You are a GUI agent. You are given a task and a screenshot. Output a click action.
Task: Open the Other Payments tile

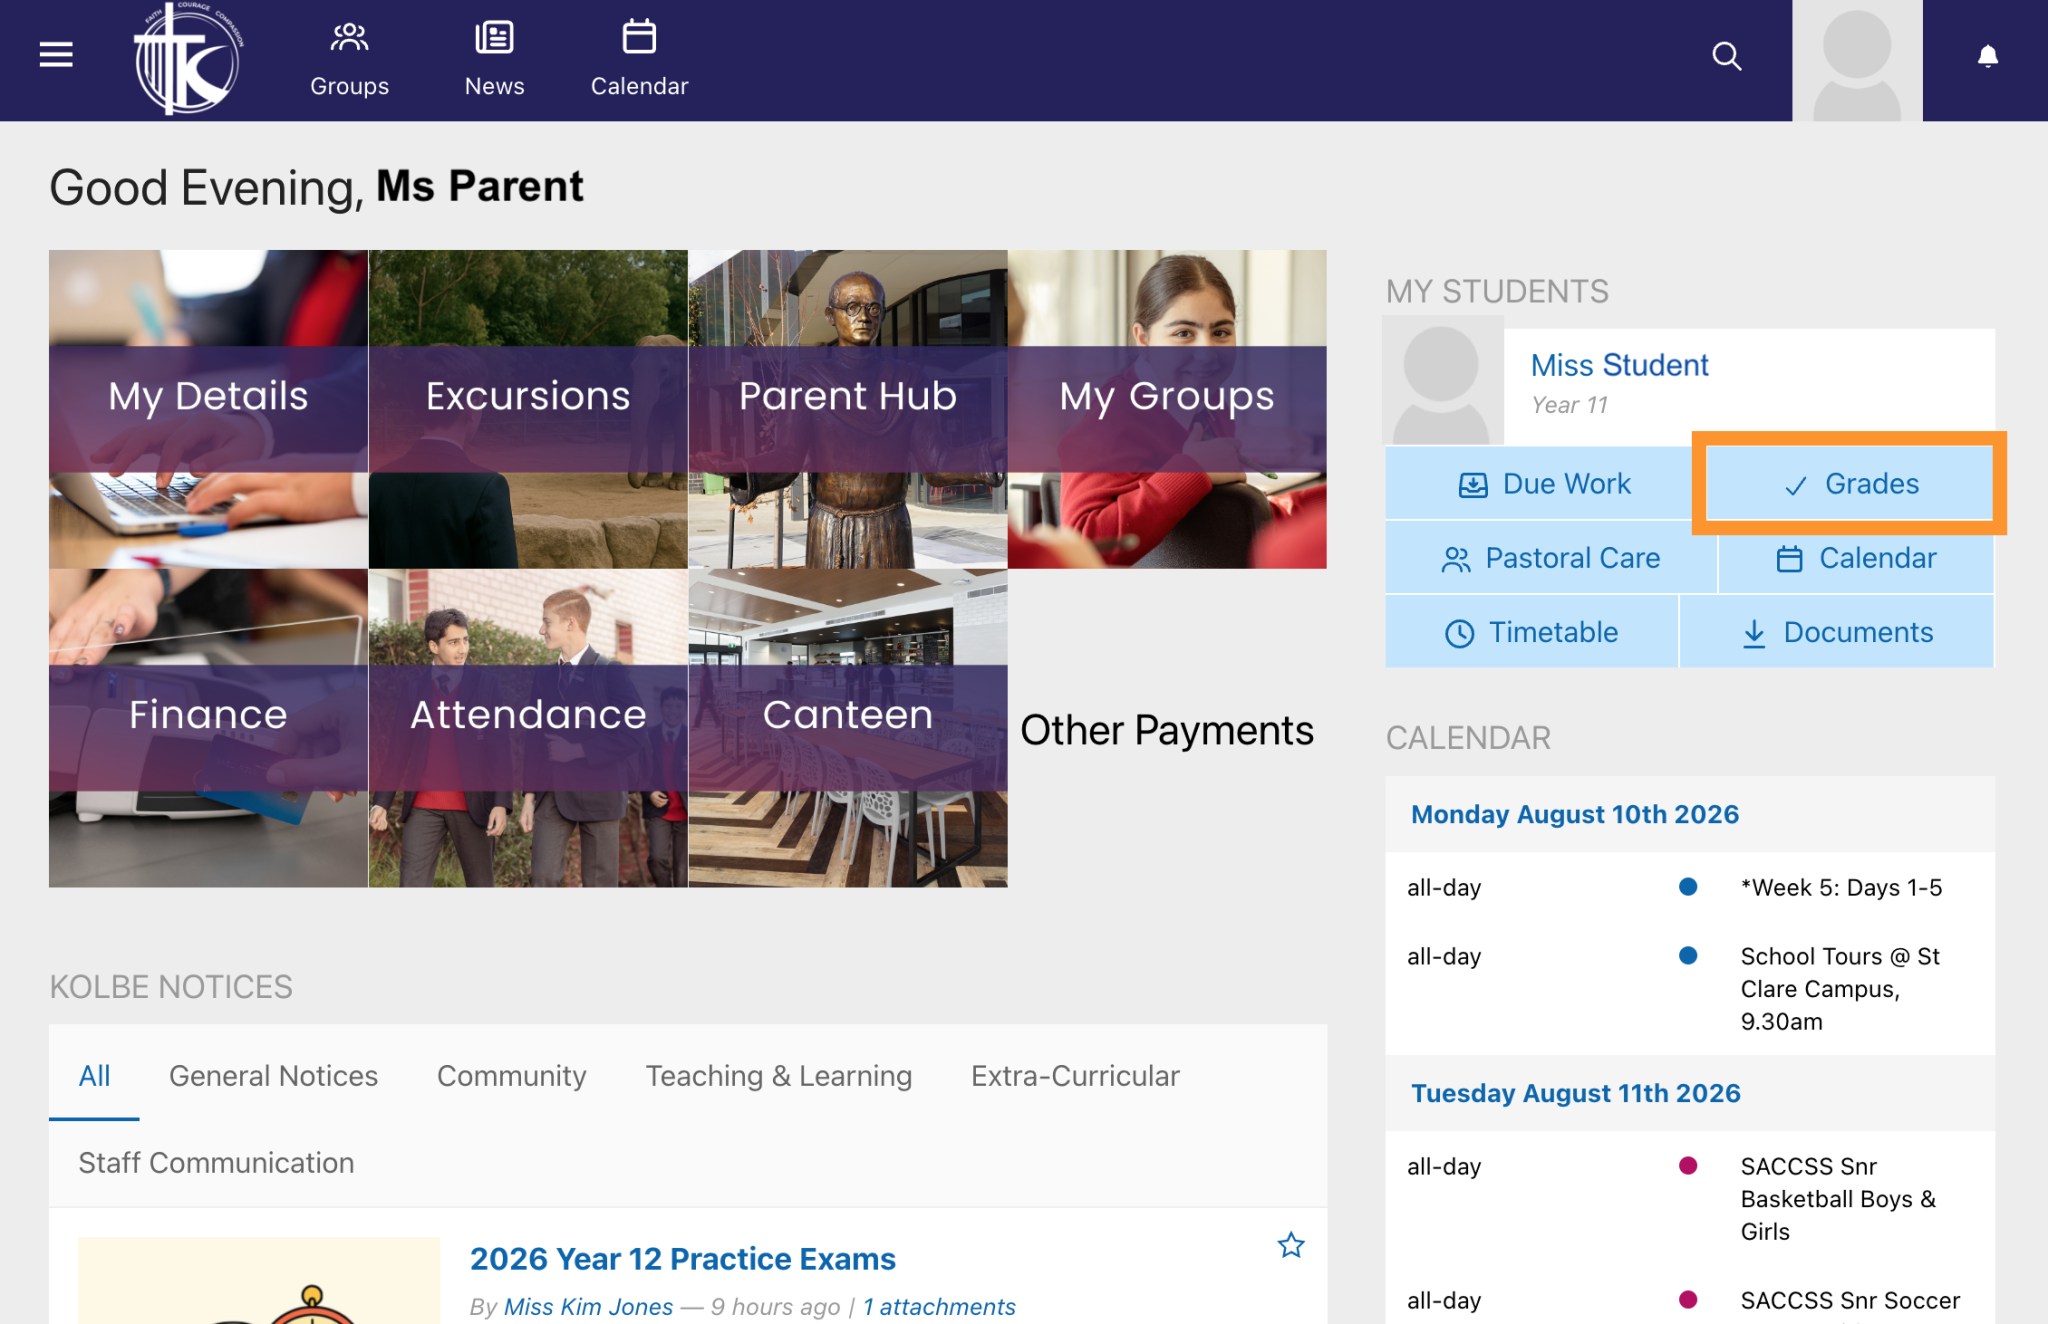tap(1167, 730)
